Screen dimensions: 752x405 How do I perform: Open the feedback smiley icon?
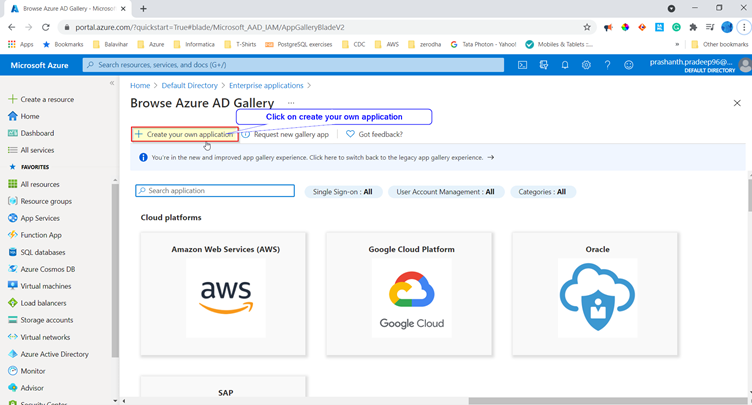(x=628, y=65)
